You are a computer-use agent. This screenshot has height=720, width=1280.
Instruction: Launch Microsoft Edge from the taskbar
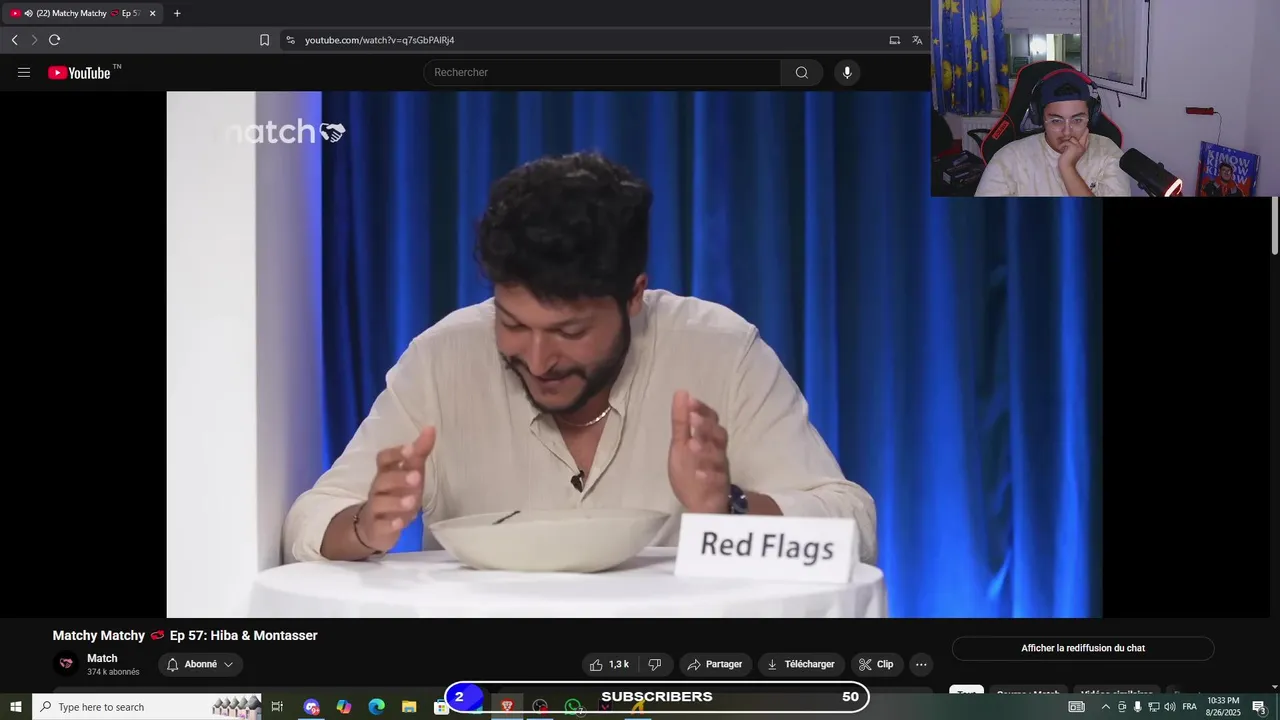(x=376, y=707)
